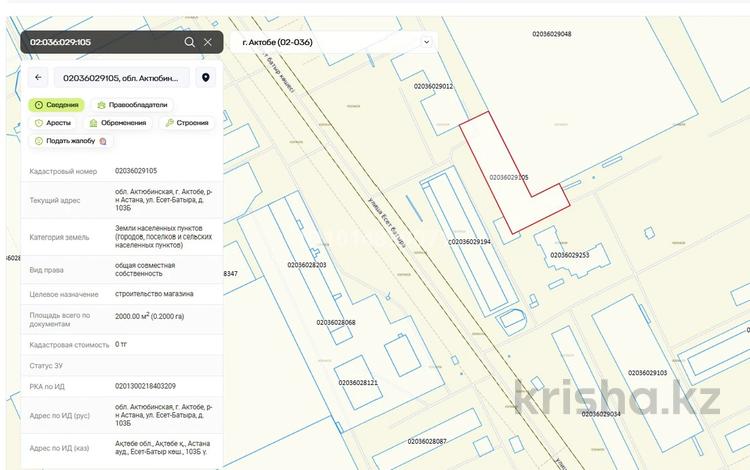Viewport: 750px width, 470px height.
Task: Click the Правообладатели tab people icon
Action: tap(101, 105)
